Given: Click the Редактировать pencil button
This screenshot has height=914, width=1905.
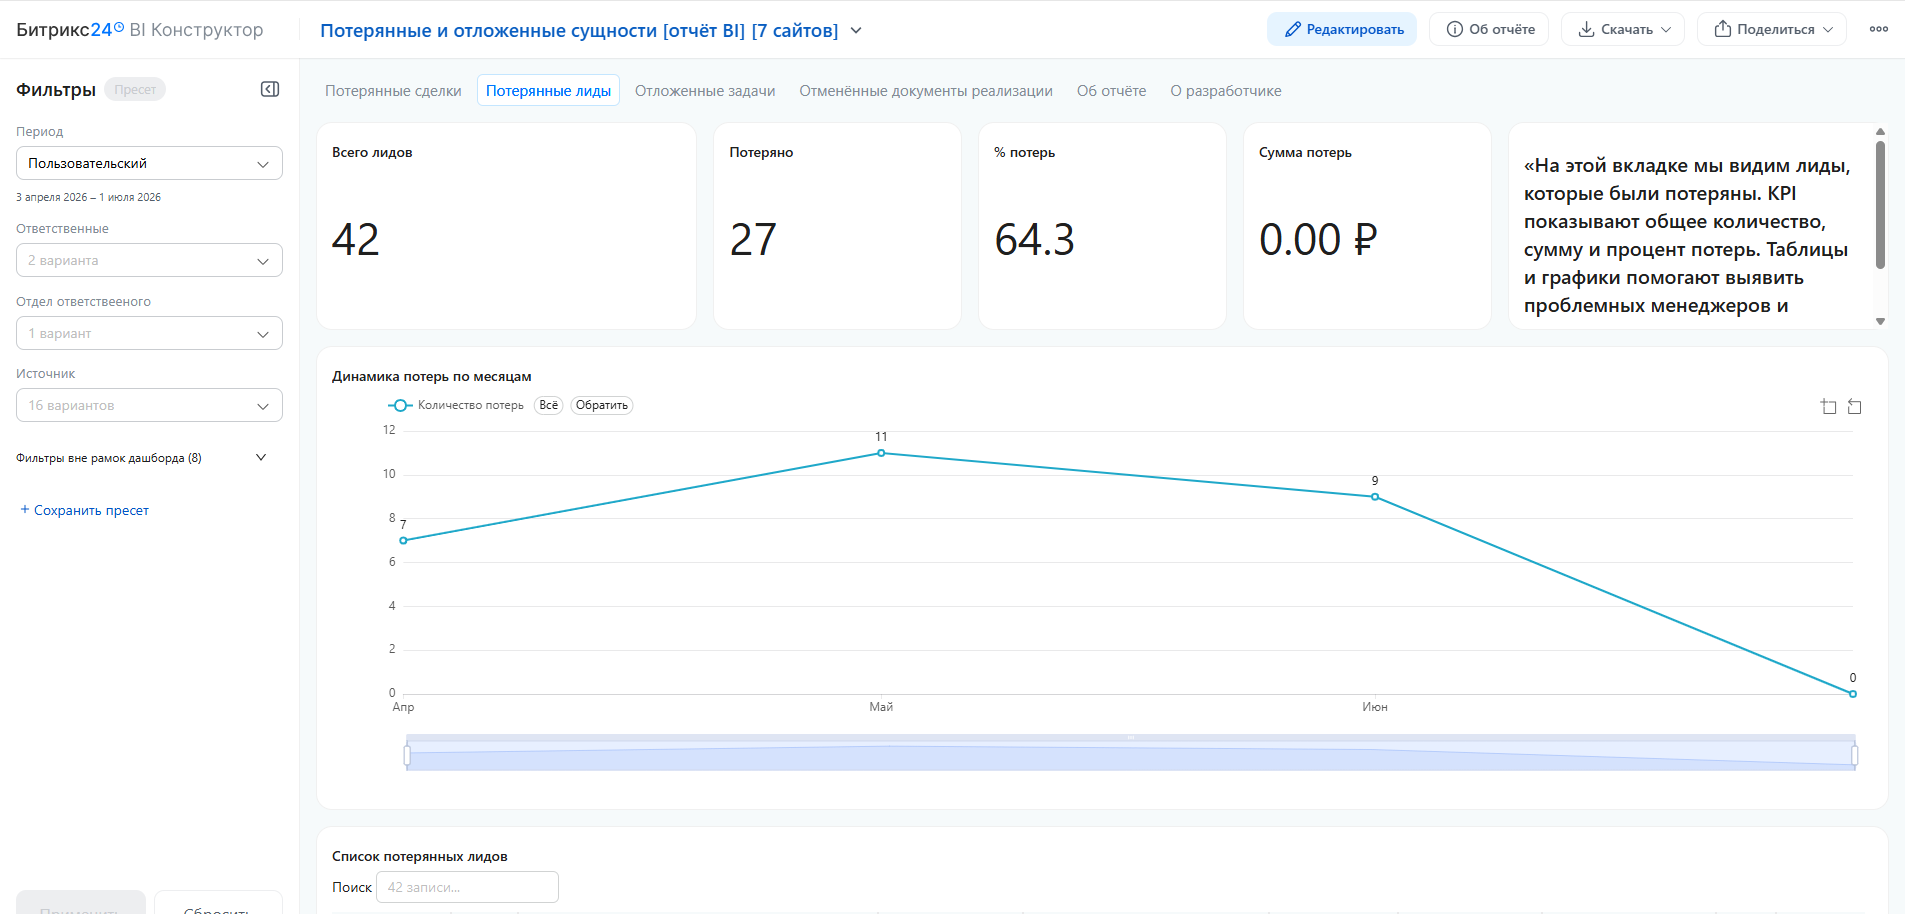Looking at the screenshot, I should pyautogui.click(x=1342, y=29).
